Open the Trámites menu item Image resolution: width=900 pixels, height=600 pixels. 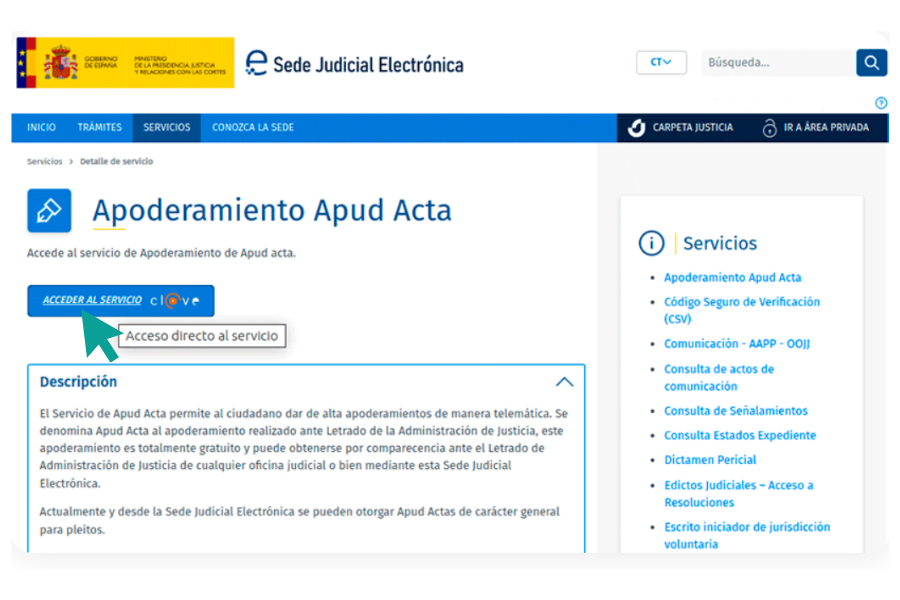point(100,128)
